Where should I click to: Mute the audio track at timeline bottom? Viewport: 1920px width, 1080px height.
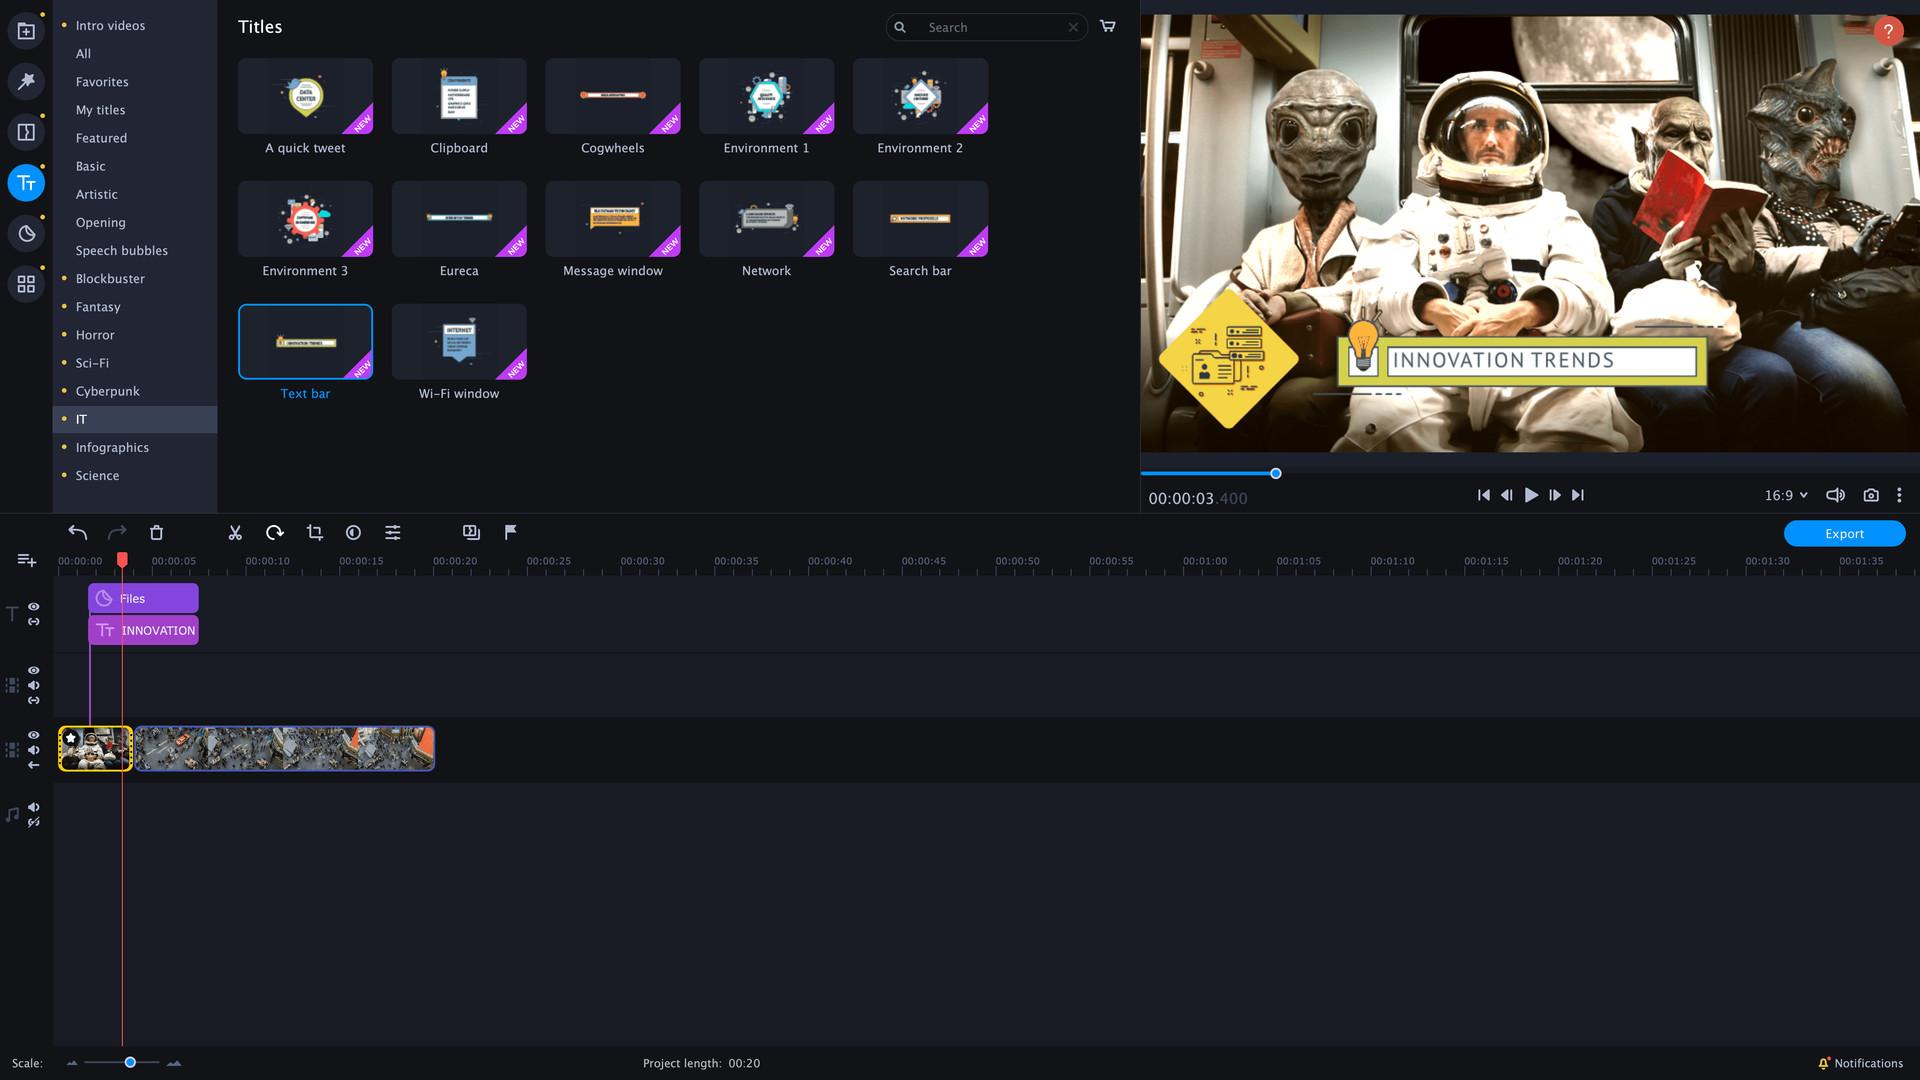click(x=33, y=807)
